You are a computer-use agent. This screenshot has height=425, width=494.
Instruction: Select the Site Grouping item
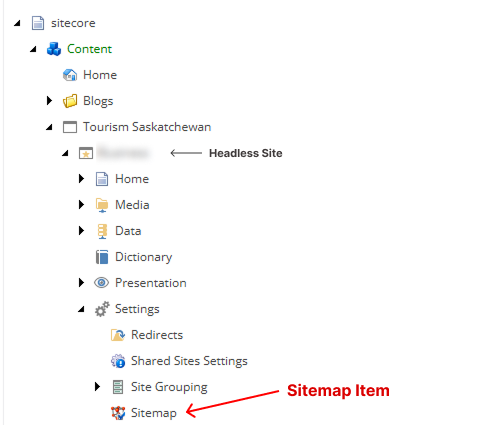(169, 387)
